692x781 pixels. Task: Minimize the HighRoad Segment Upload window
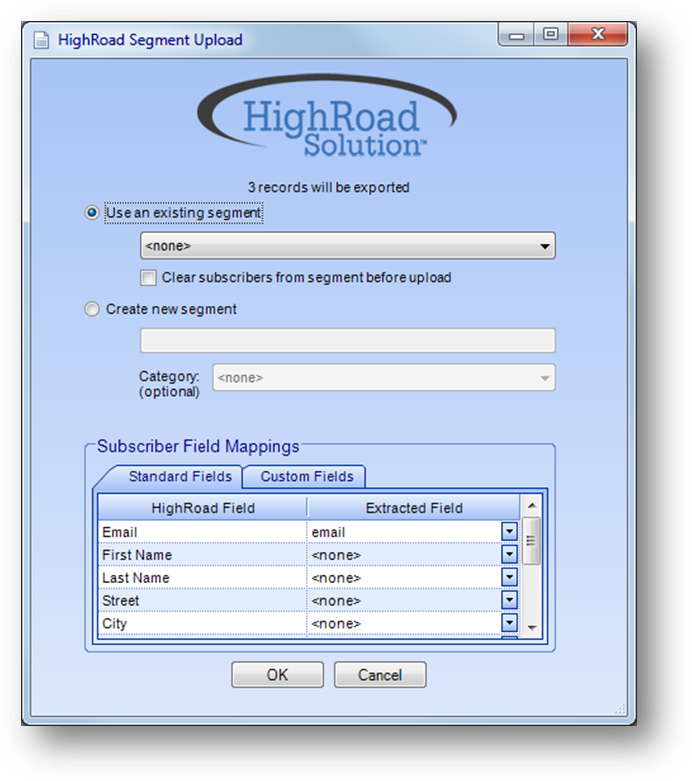coord(516,34)
